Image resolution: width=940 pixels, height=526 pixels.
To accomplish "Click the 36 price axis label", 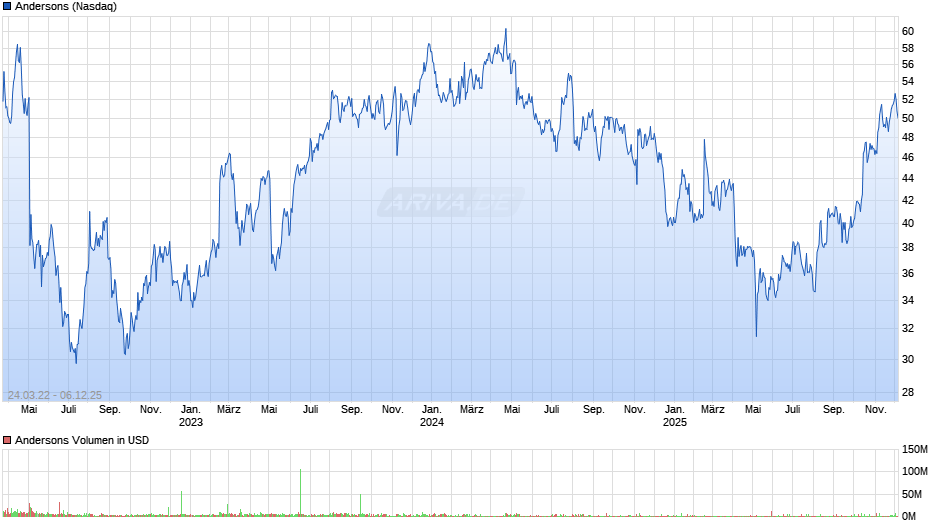I will point(908,273).
